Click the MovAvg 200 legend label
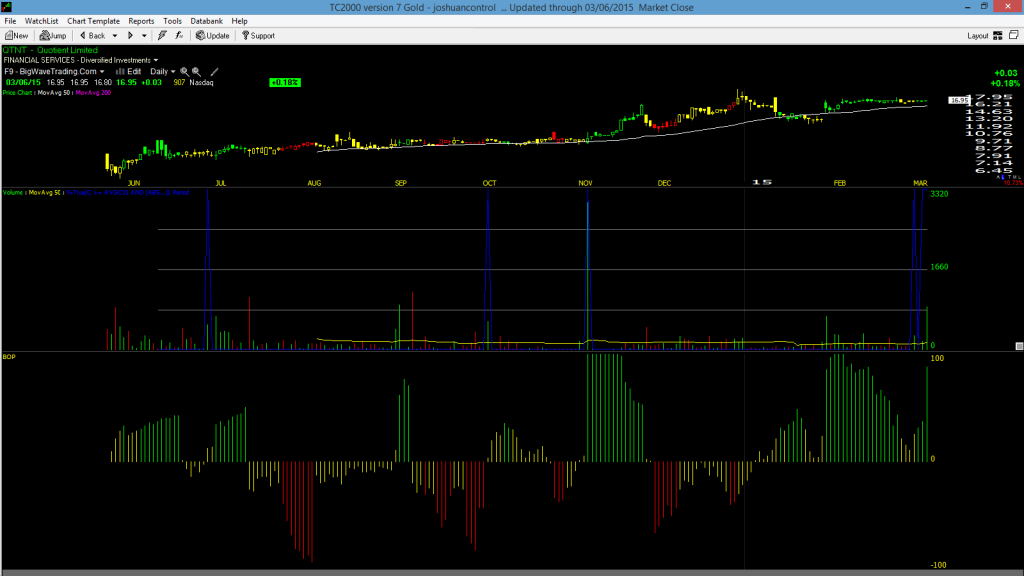 click(x=93, y=93)
